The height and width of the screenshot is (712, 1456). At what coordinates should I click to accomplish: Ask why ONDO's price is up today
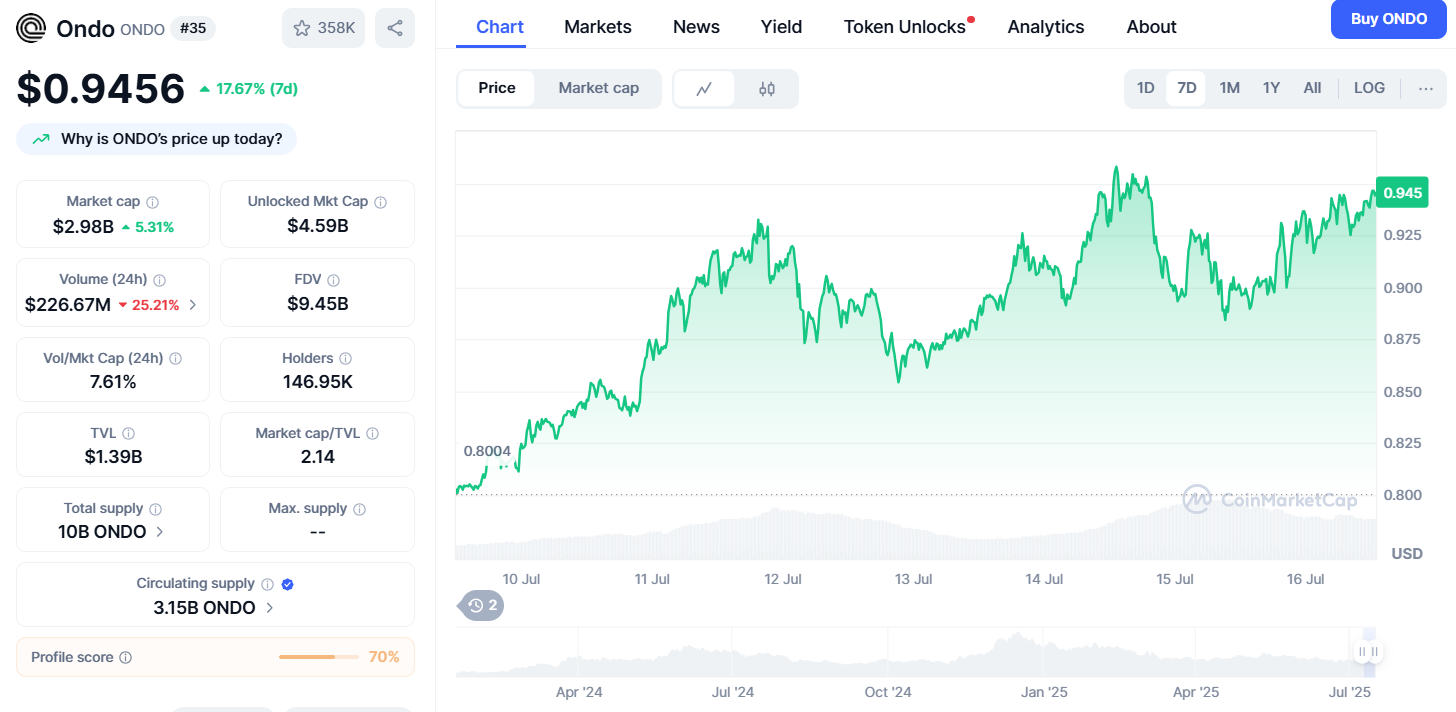click(156, 139)
